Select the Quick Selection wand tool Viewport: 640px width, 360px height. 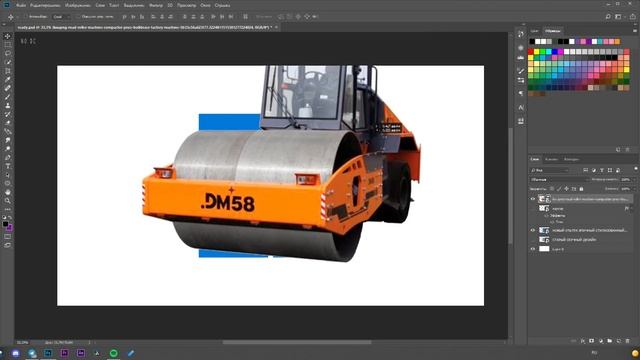pos(7,62)
